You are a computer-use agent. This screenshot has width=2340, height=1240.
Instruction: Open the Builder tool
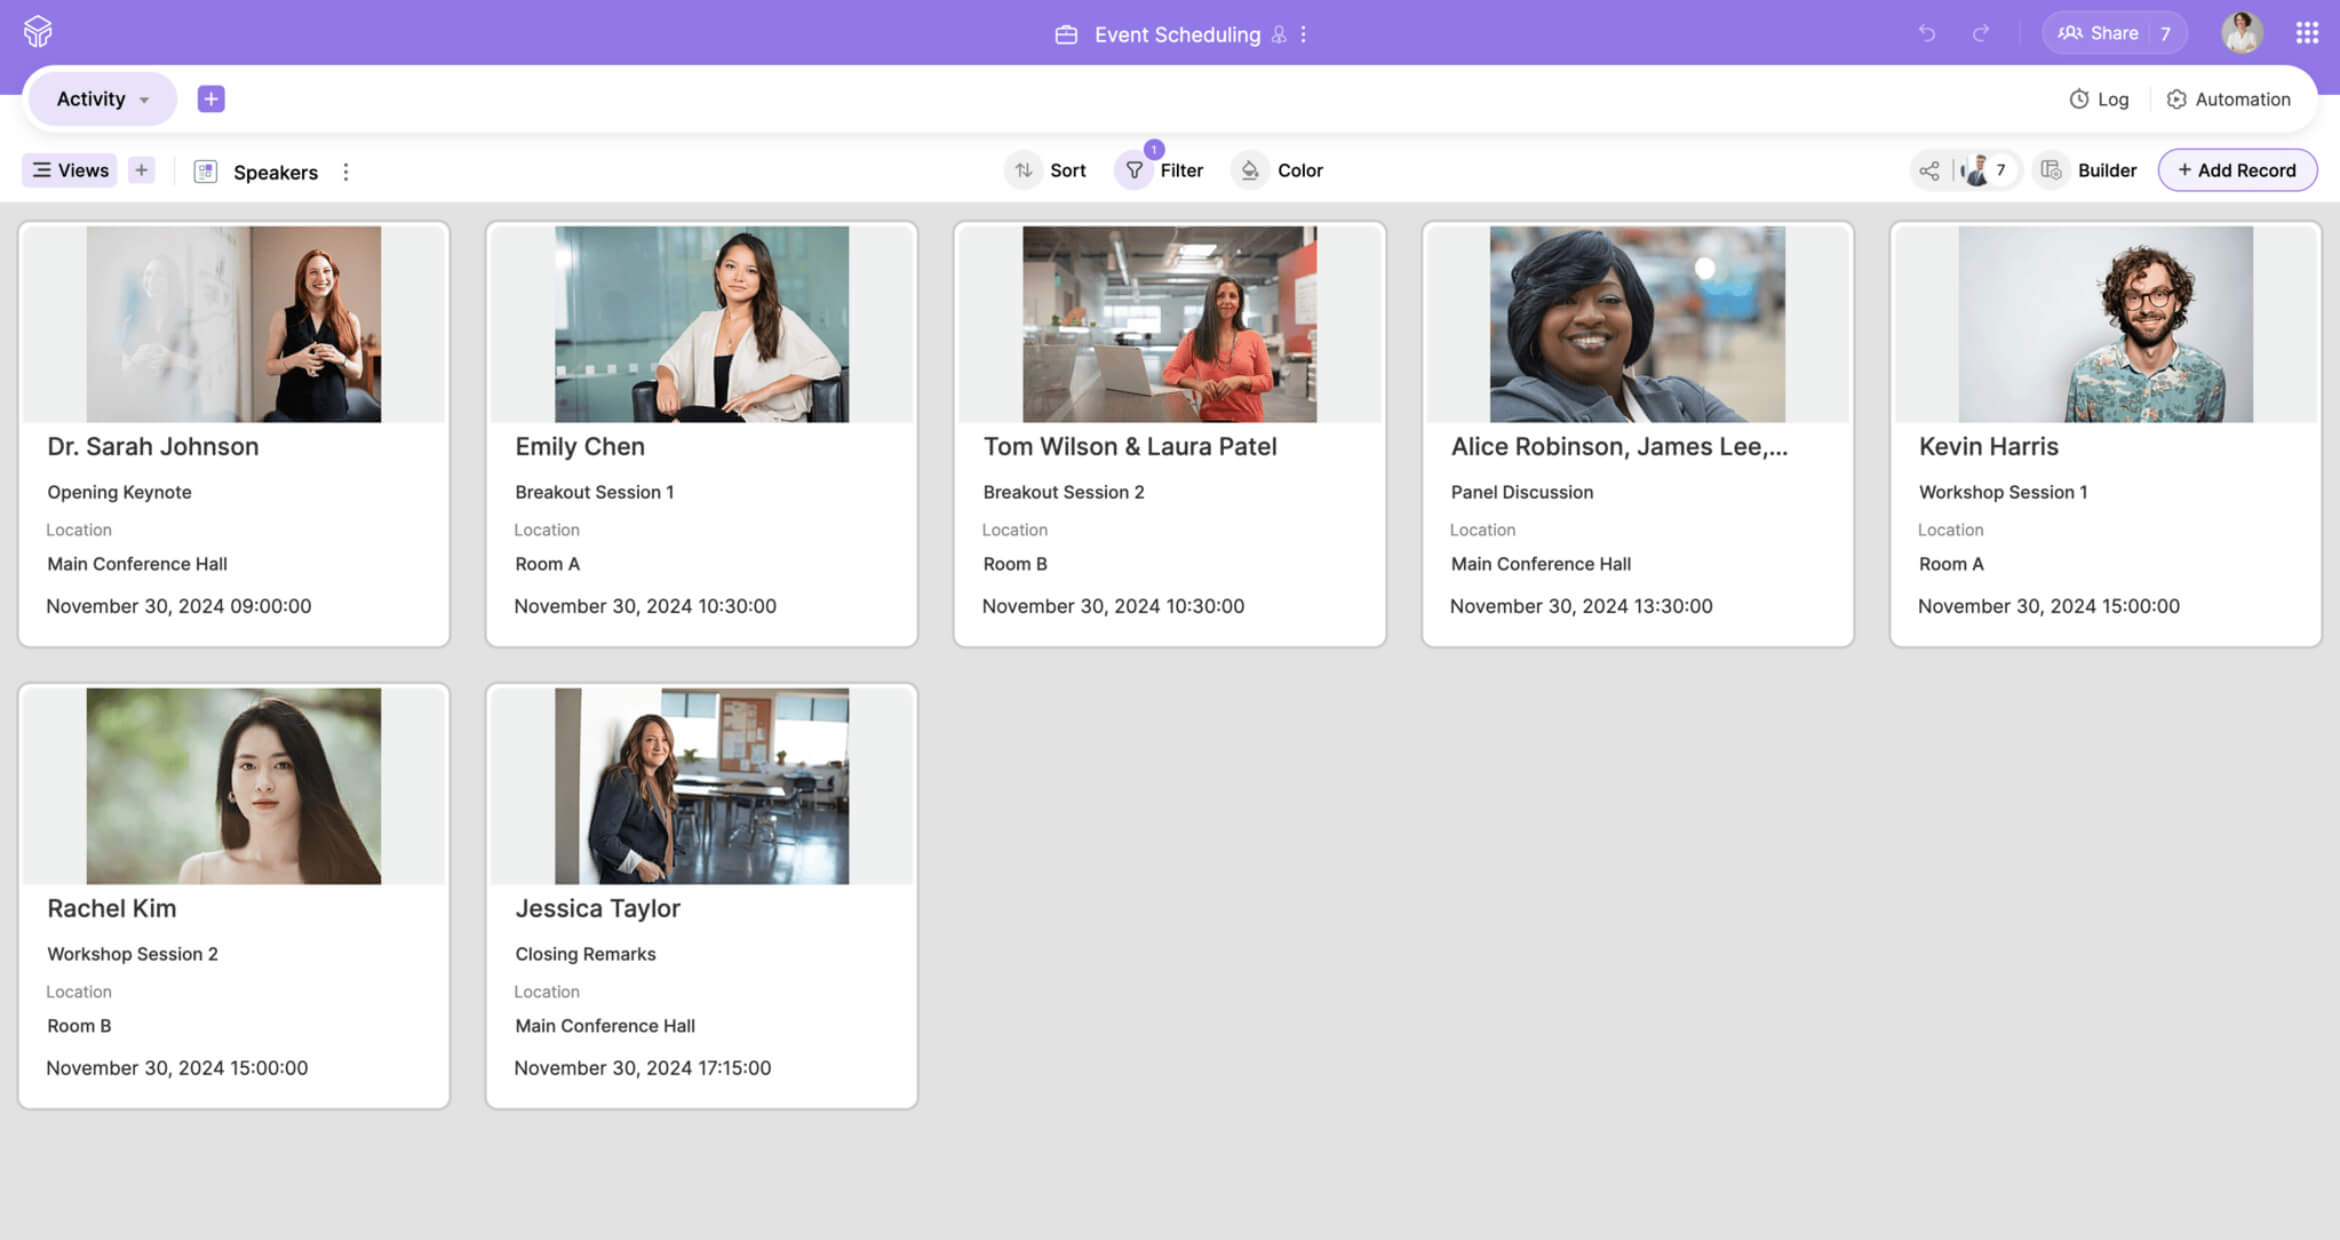[x=2089, y=170]
